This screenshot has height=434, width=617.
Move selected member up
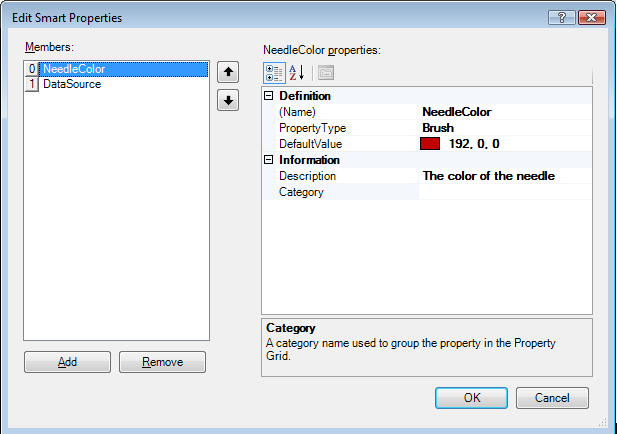click(x=228, y=71)
